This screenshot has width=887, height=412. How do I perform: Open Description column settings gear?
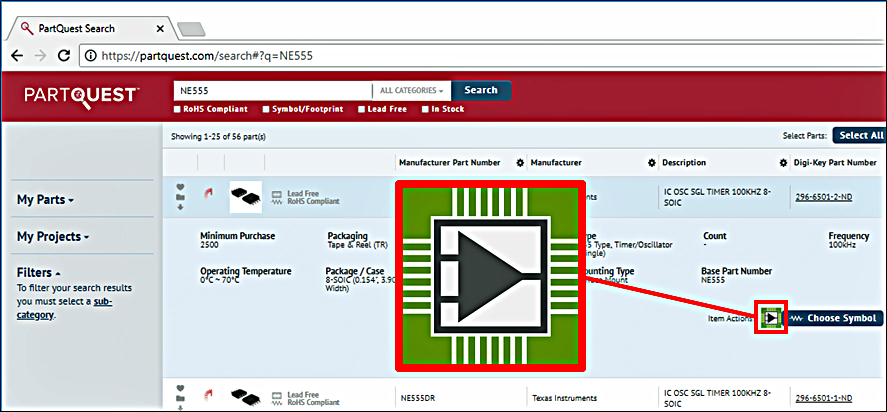783,163
